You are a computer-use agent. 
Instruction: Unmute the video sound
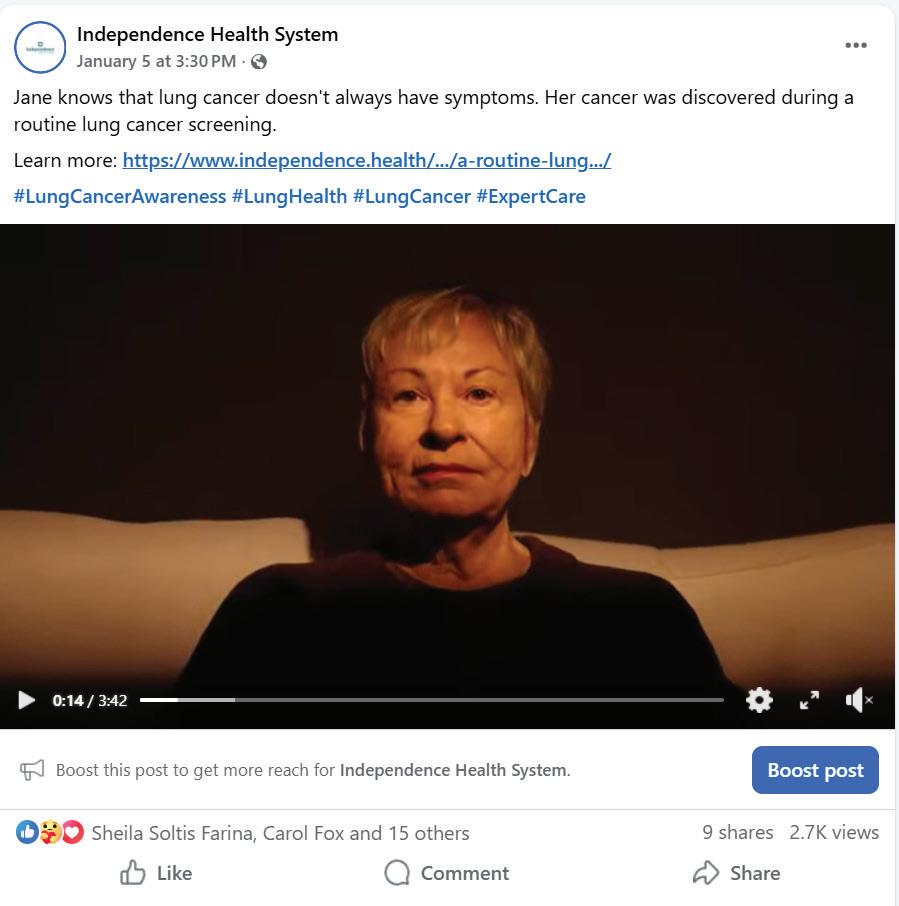859,700
